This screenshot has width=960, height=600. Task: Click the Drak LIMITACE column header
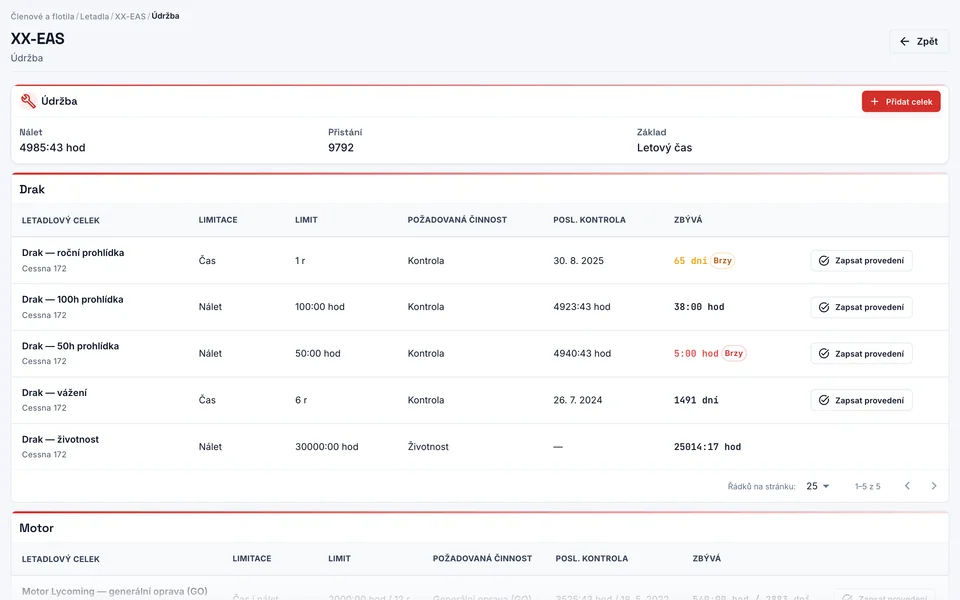click(218, 220)
